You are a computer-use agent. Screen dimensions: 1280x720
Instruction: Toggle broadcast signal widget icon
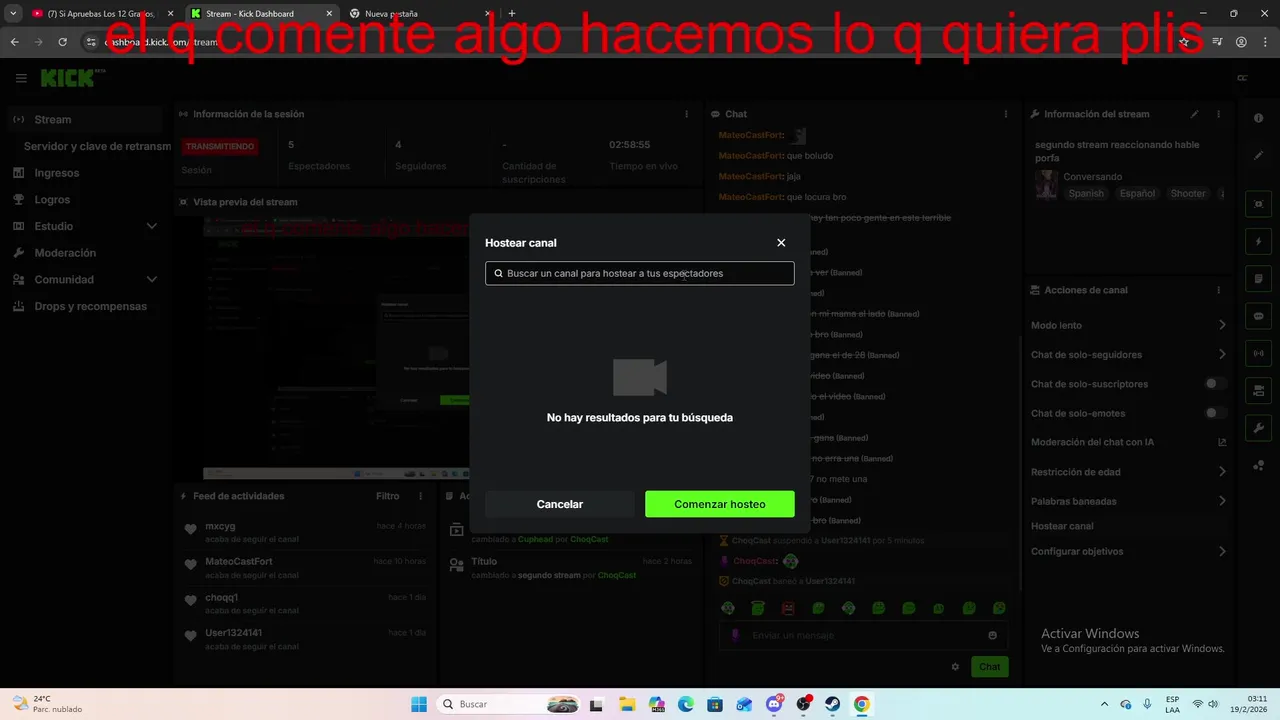[1258, 353]
